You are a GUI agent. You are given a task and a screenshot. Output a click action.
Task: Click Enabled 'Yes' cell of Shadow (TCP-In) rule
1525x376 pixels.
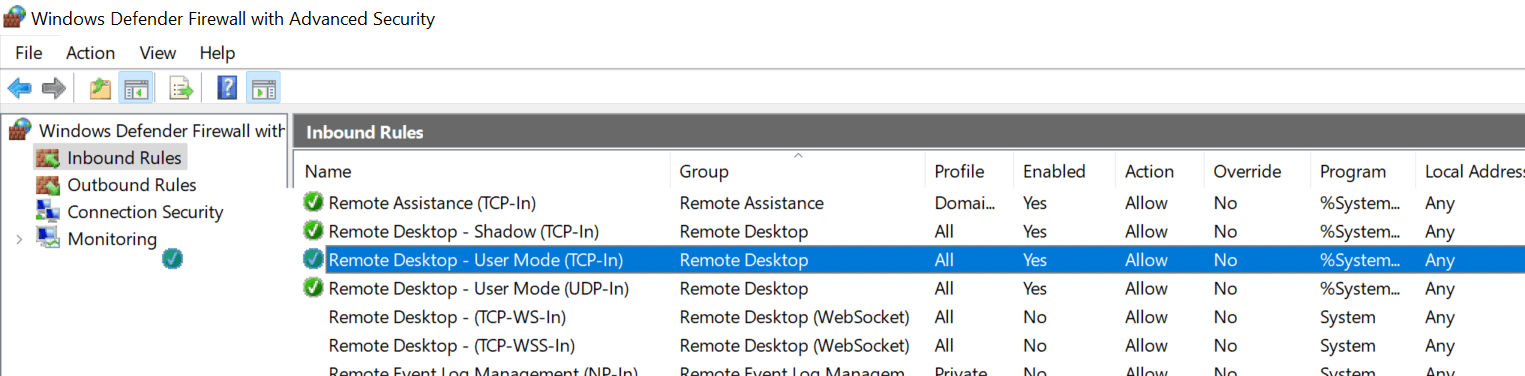tap(1034, 231)
